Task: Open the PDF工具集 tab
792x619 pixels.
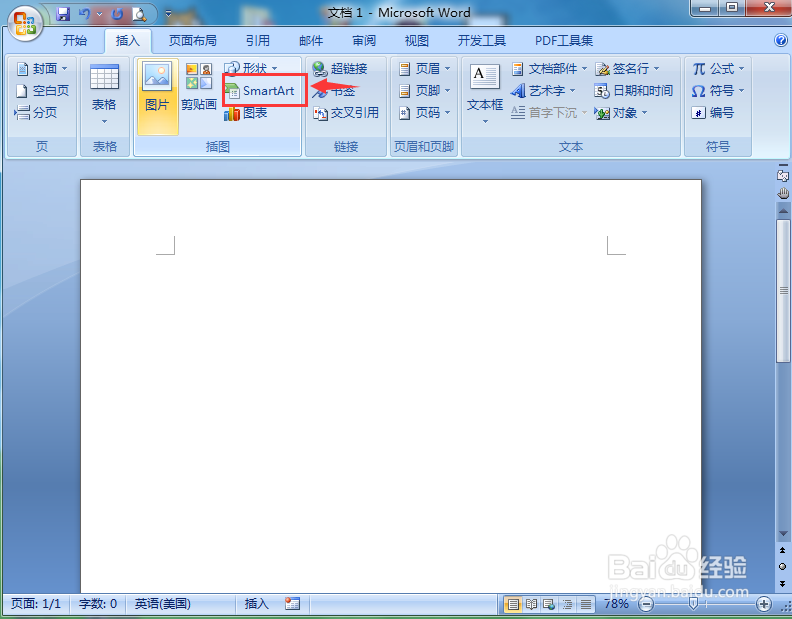Action: (564, 40)
